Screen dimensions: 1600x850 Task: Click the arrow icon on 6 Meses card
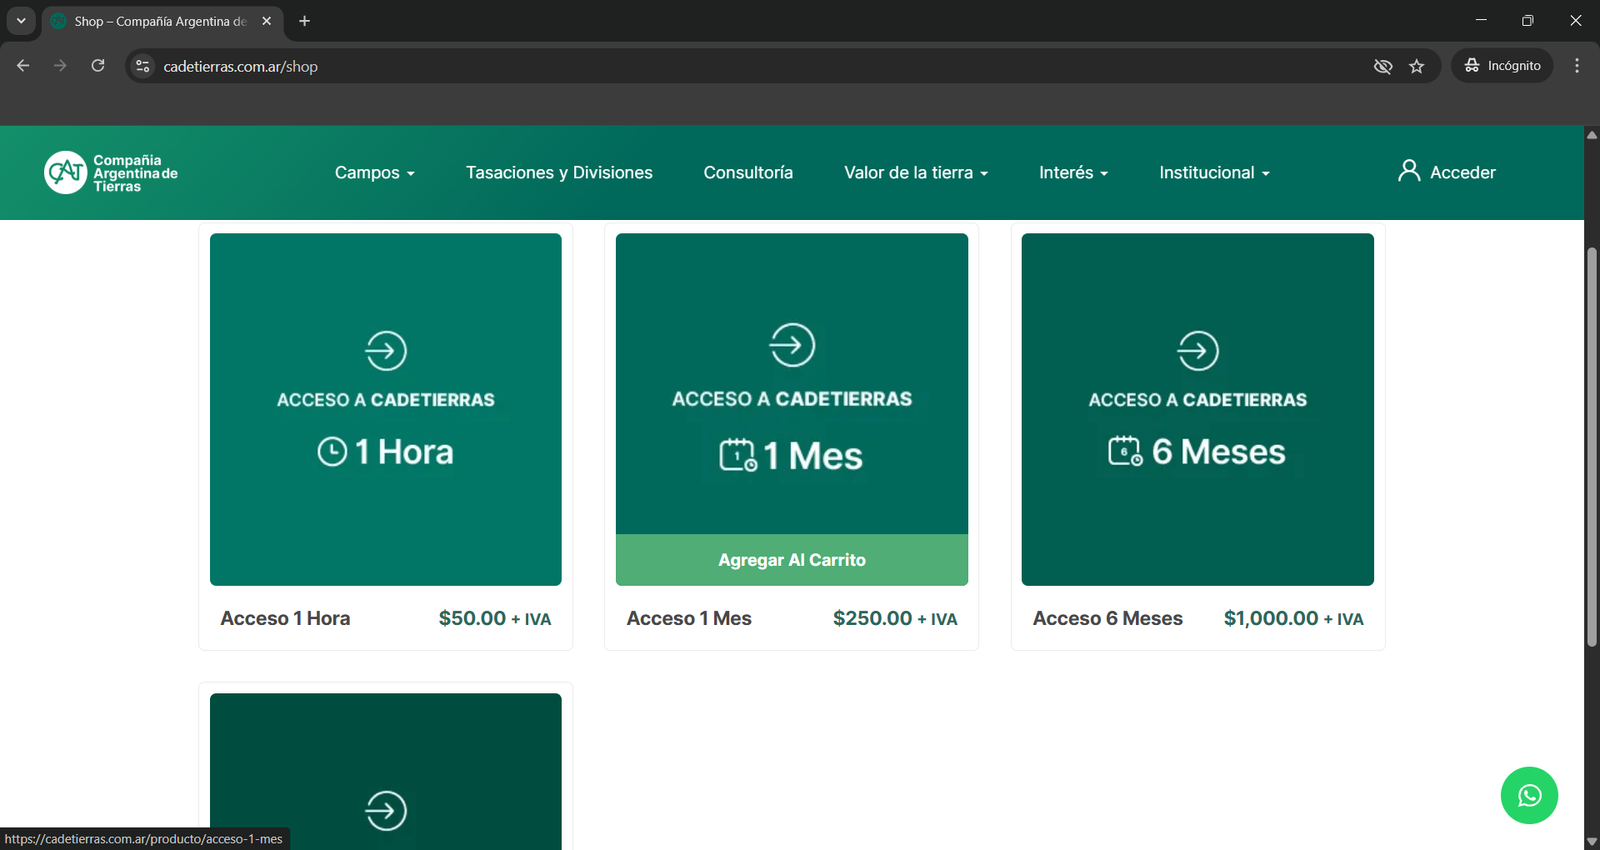tap(1198, 350)
